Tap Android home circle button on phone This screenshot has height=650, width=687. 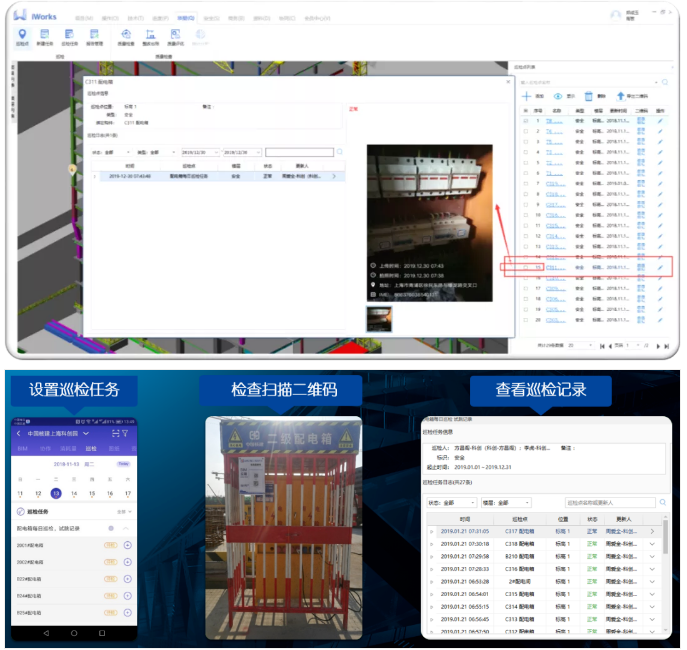(74, 633)
